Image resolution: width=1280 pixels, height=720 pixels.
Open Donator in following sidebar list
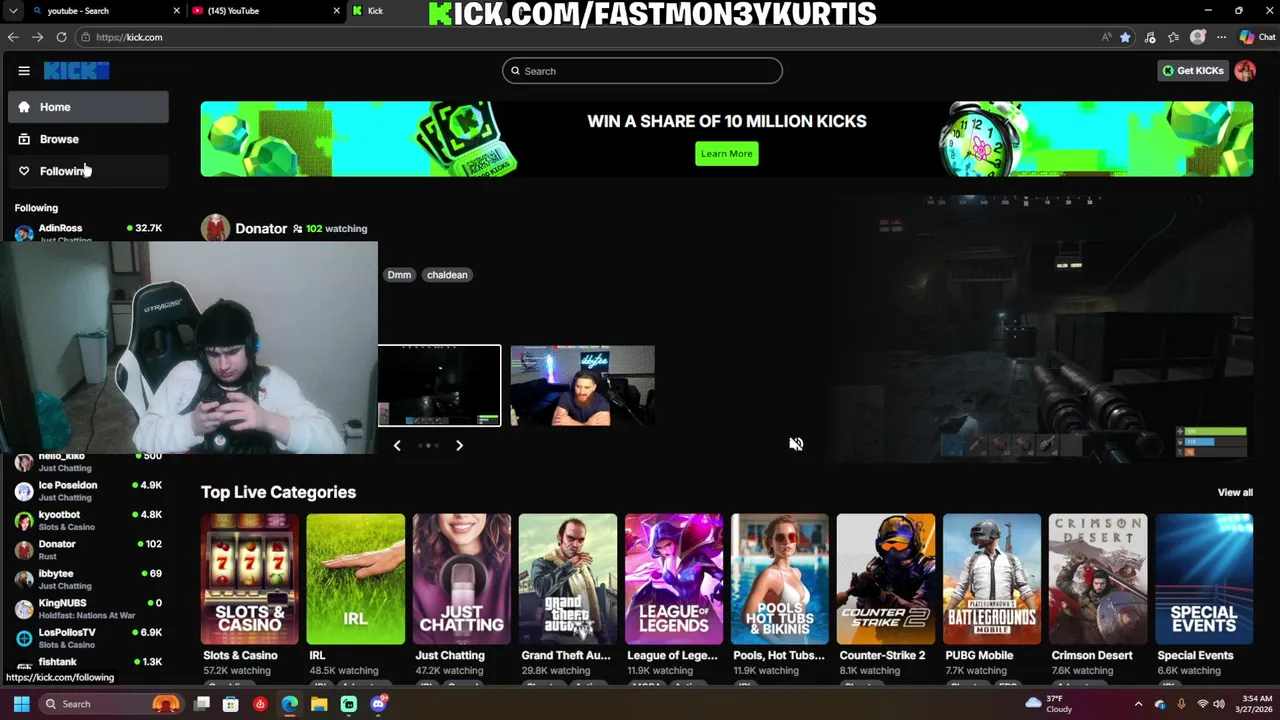tap(88, 550)
